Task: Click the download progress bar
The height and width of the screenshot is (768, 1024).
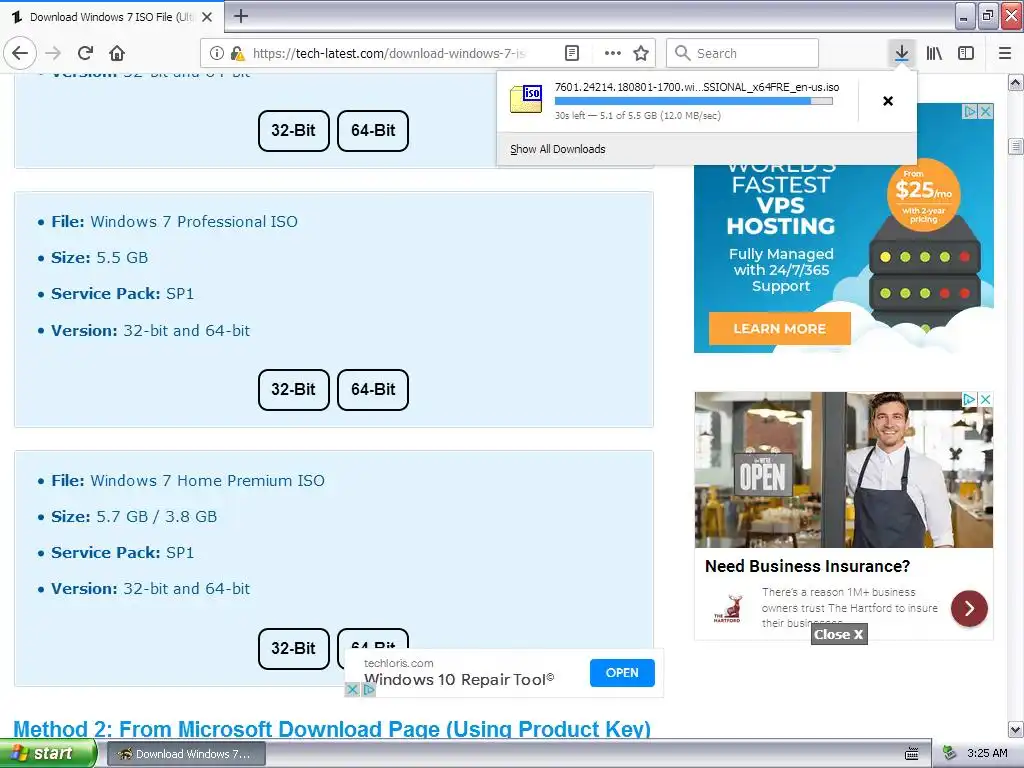Action: (694, 101)
